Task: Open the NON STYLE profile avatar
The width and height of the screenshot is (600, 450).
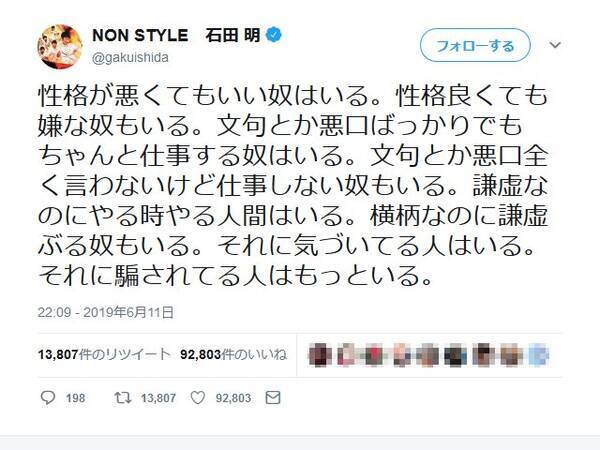Action: [x=61, y=46]
